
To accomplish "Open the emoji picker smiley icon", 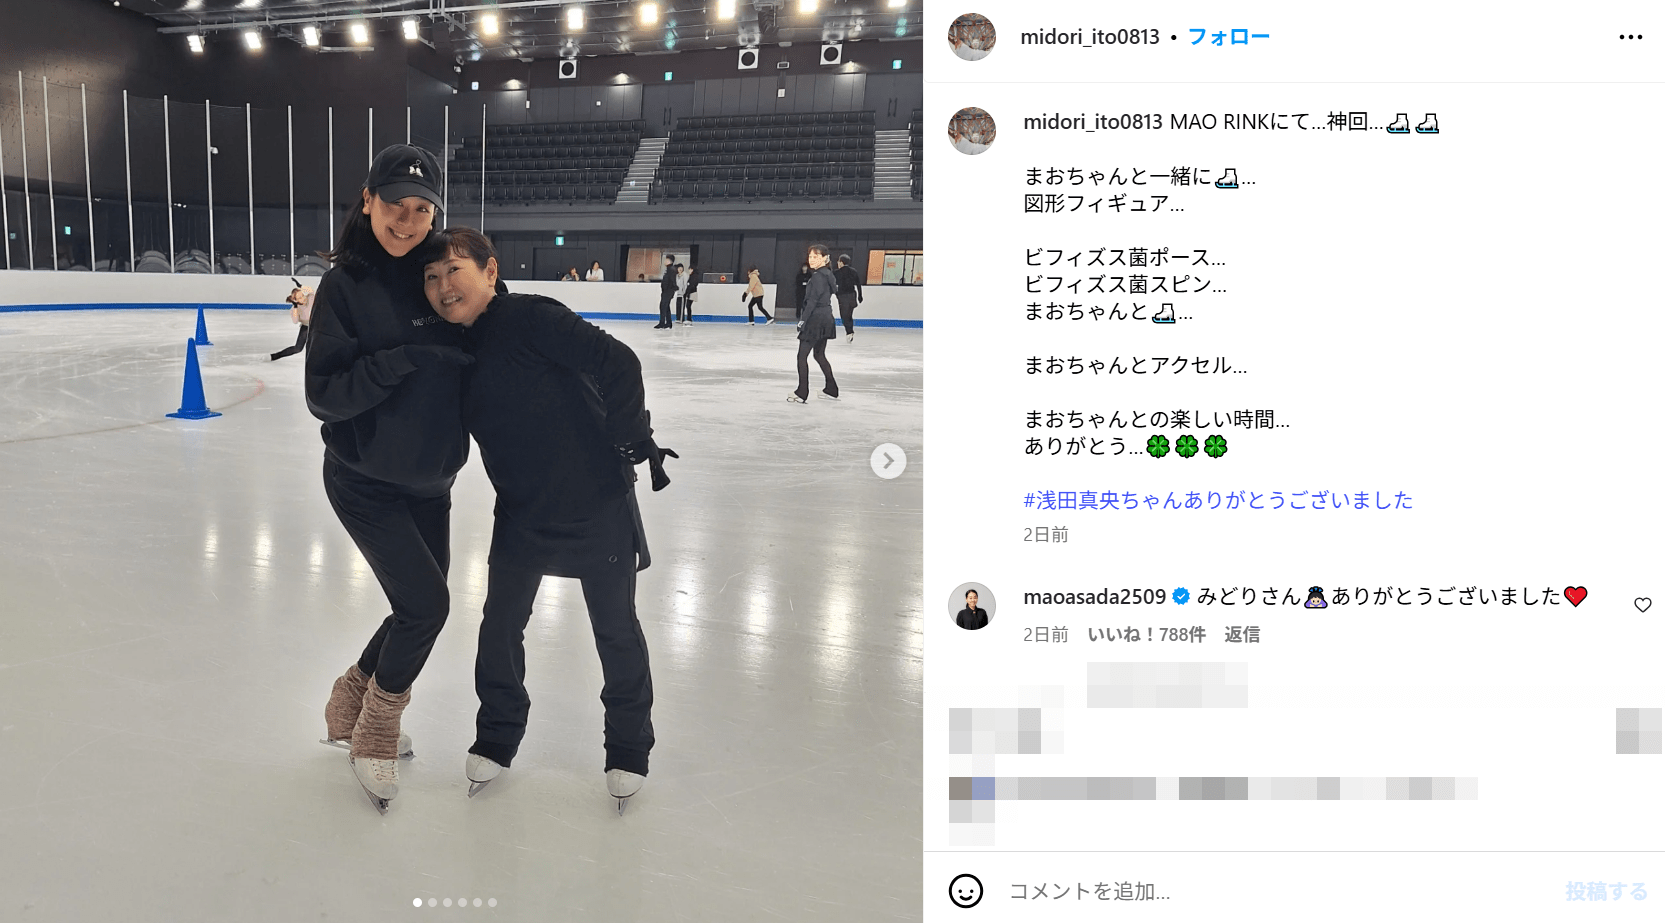I will click(966, 891).
